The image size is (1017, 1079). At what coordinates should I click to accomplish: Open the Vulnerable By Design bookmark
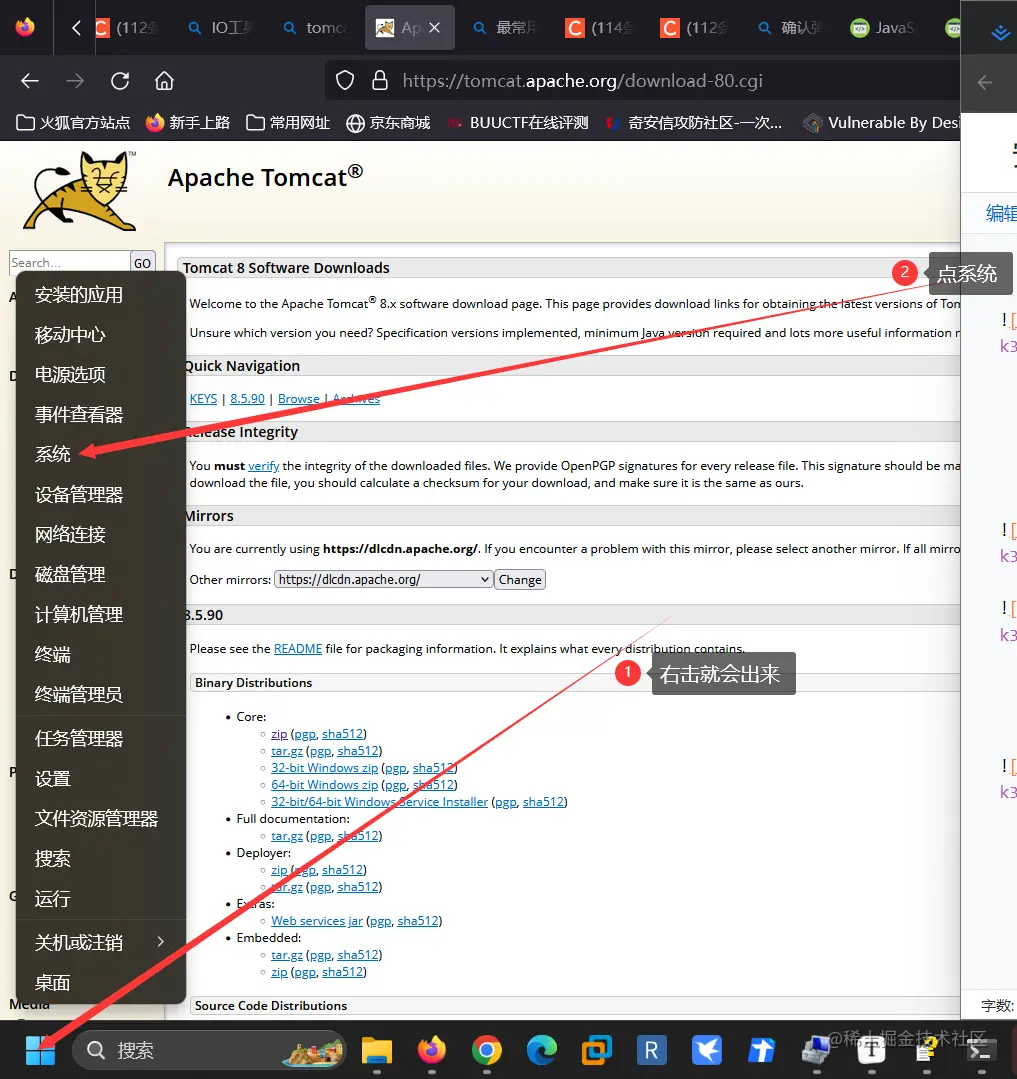(880, 122)
